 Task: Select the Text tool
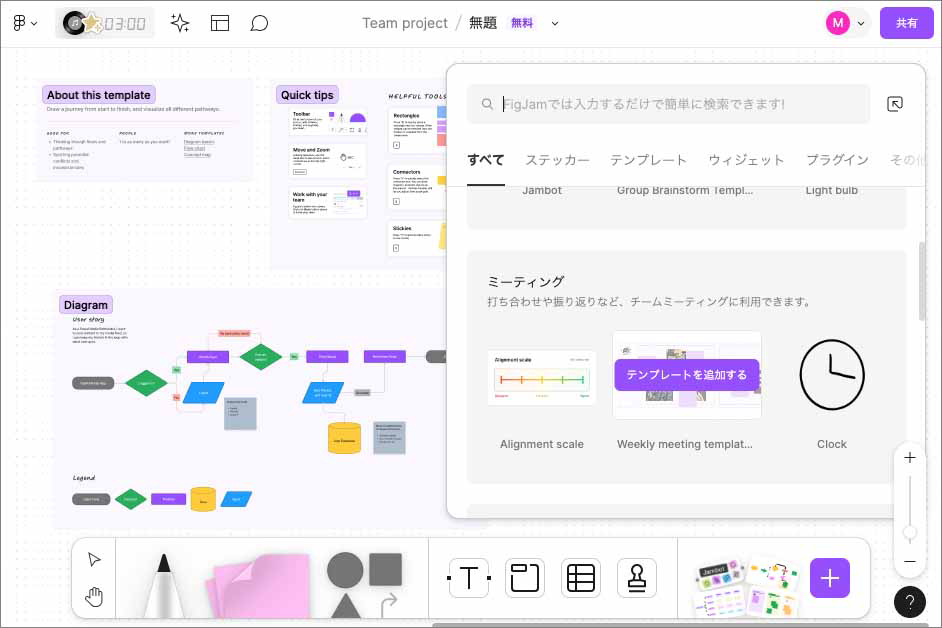(x=468, y=578)
